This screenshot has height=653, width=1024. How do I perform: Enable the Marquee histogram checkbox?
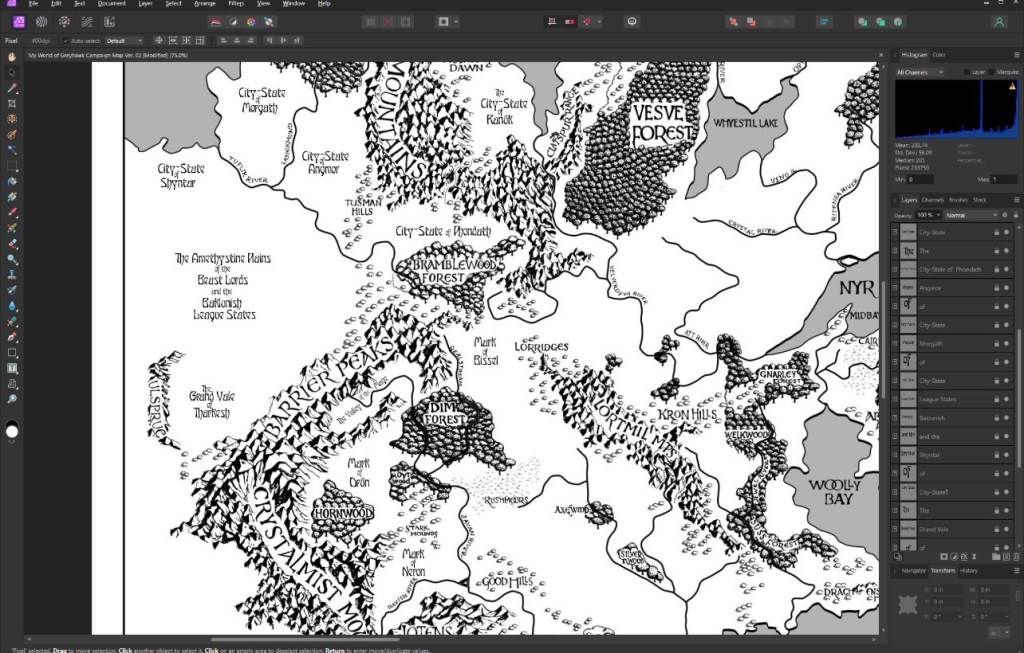991,72
